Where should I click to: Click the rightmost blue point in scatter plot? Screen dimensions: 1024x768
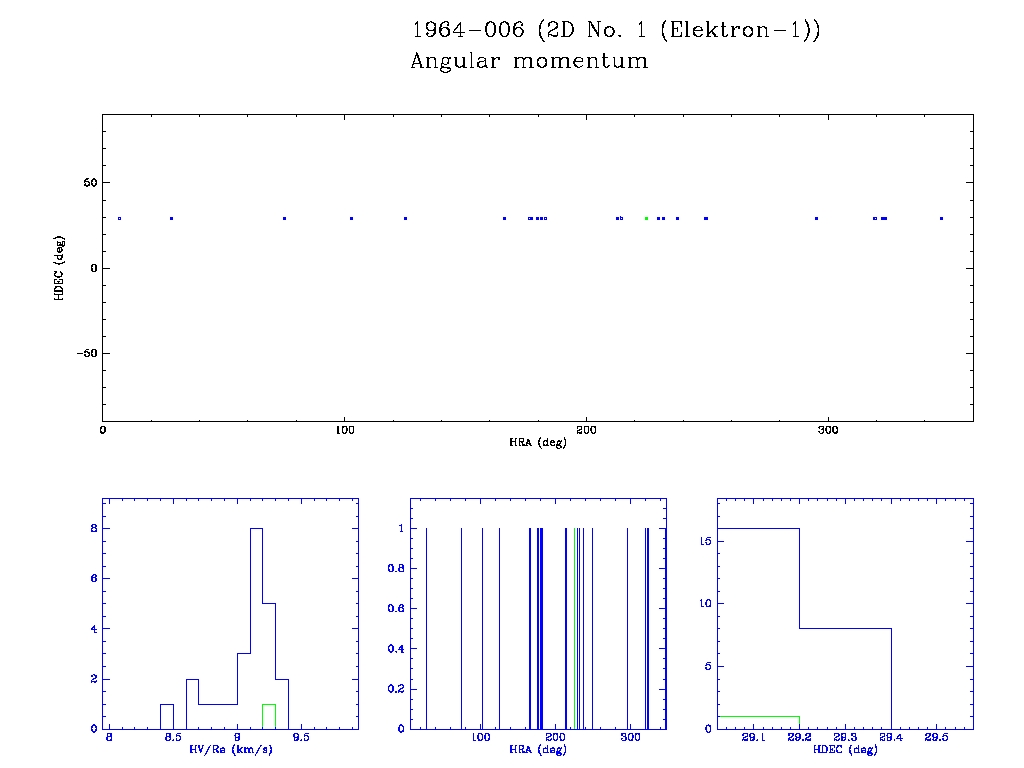click(941, 218)
